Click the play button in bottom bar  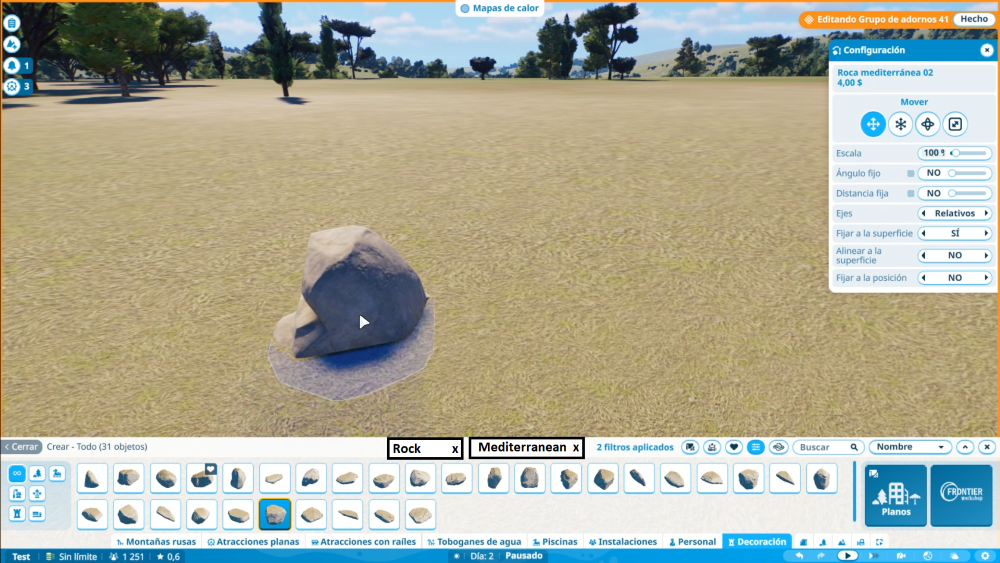(x=847, y=556)
